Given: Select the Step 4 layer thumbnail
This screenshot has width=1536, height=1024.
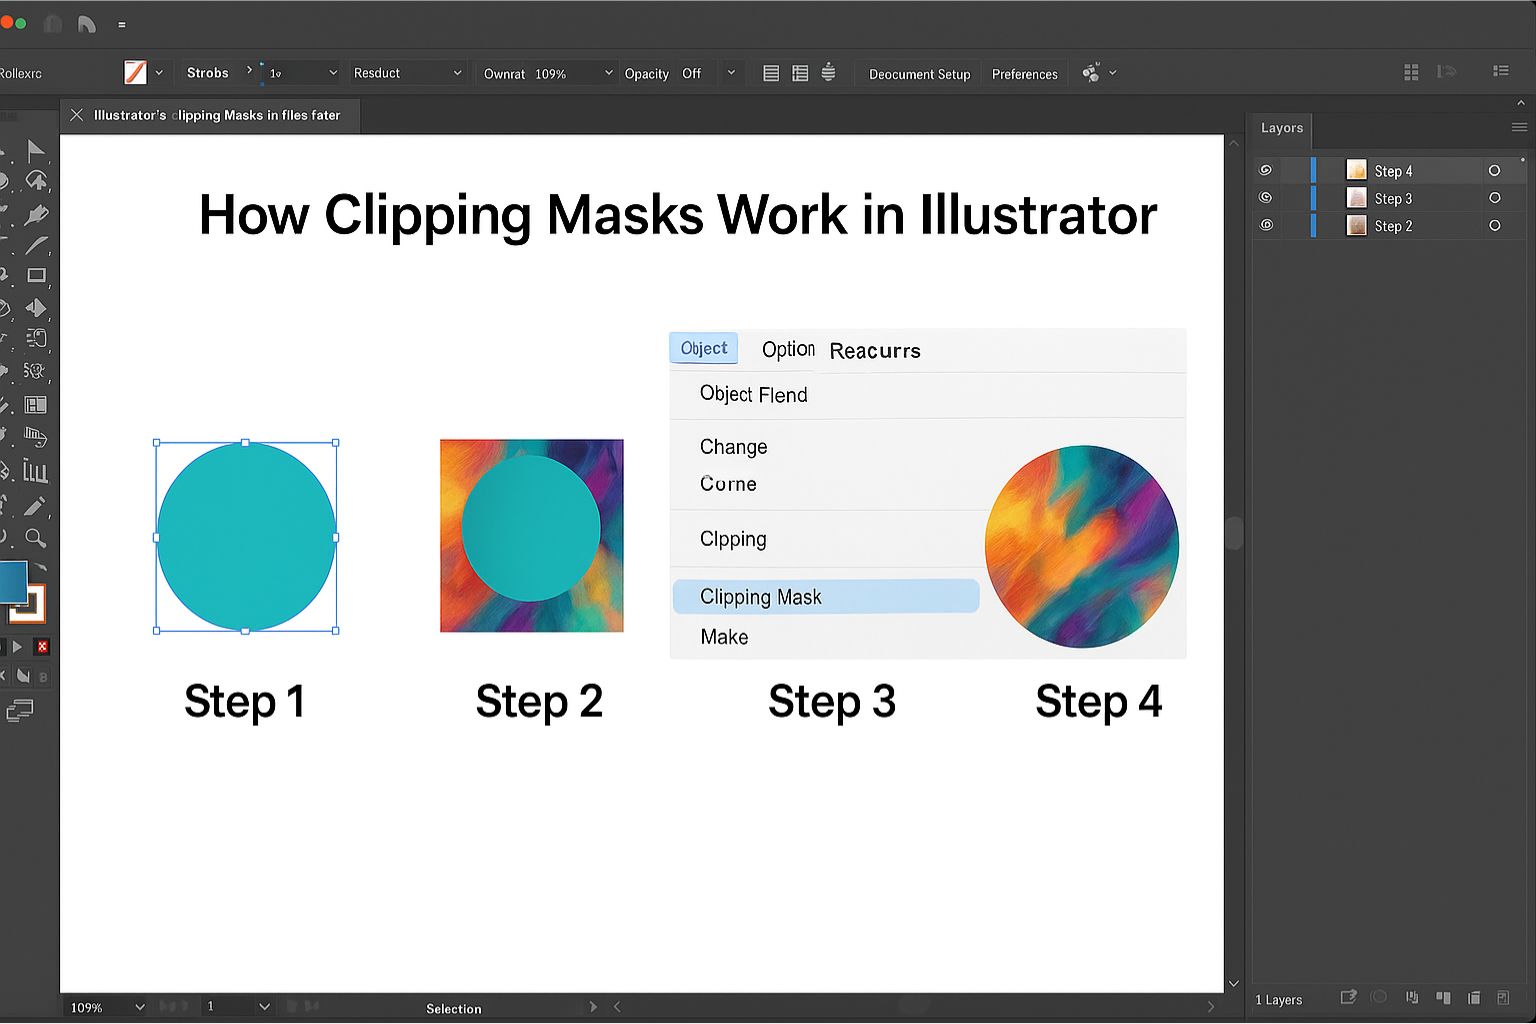Looking at the screenshot, I should 1356,171.
